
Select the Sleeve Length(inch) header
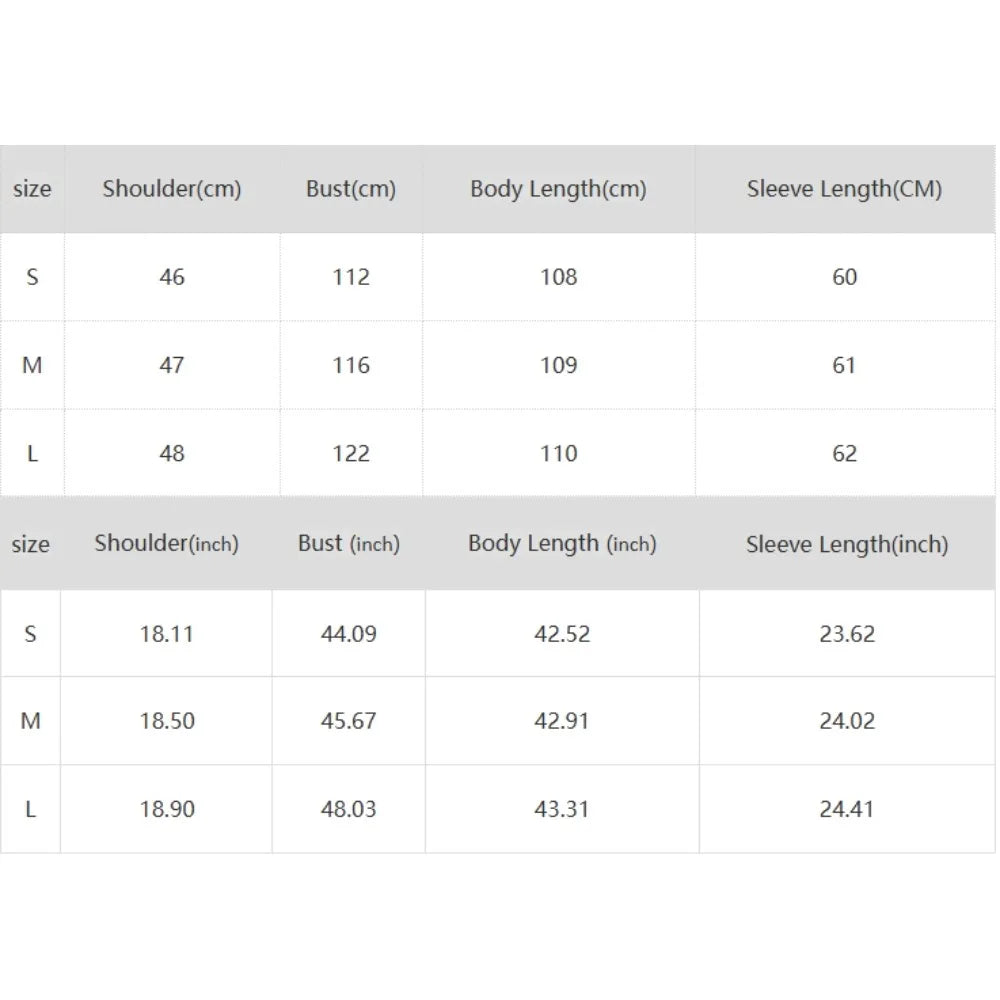(x=847, y=544)
